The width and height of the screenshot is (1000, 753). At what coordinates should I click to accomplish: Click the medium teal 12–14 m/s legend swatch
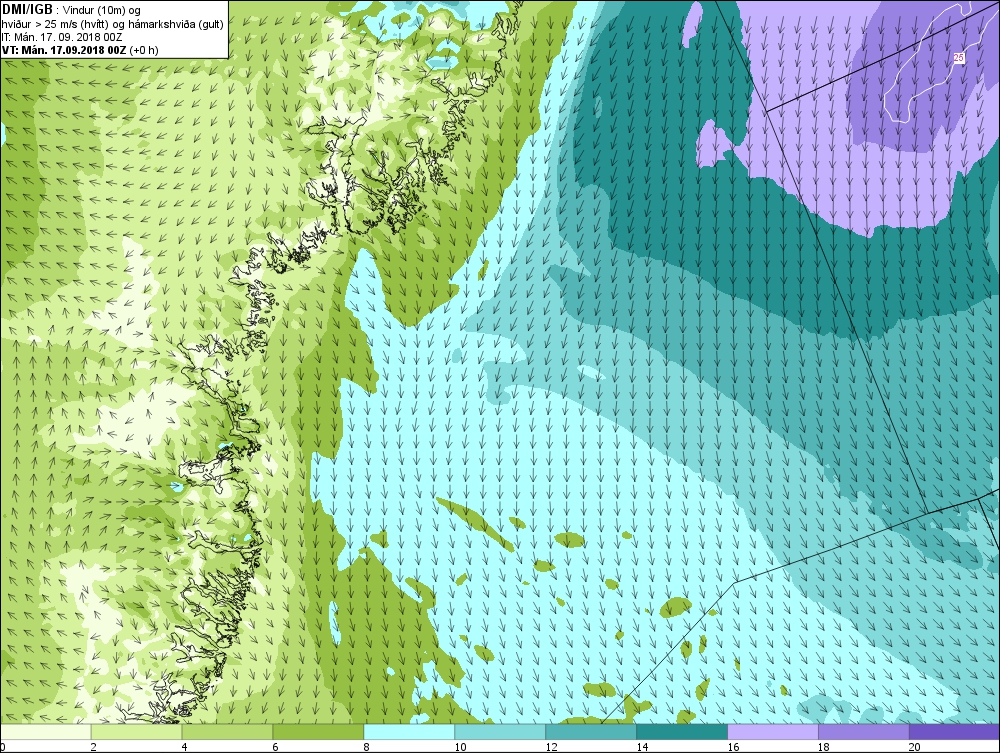pyautogui.click(x=591, y=731)
